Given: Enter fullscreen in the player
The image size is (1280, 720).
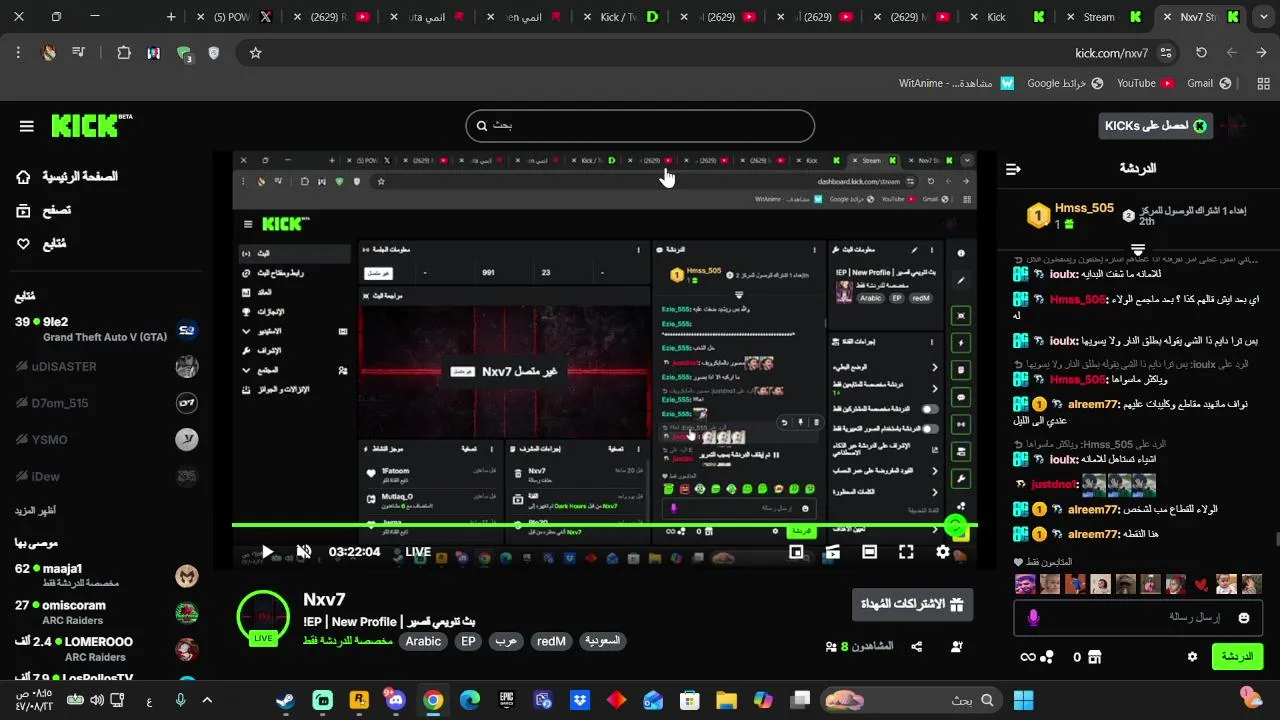Looking at the screenshot, I should tap(906, 552).
